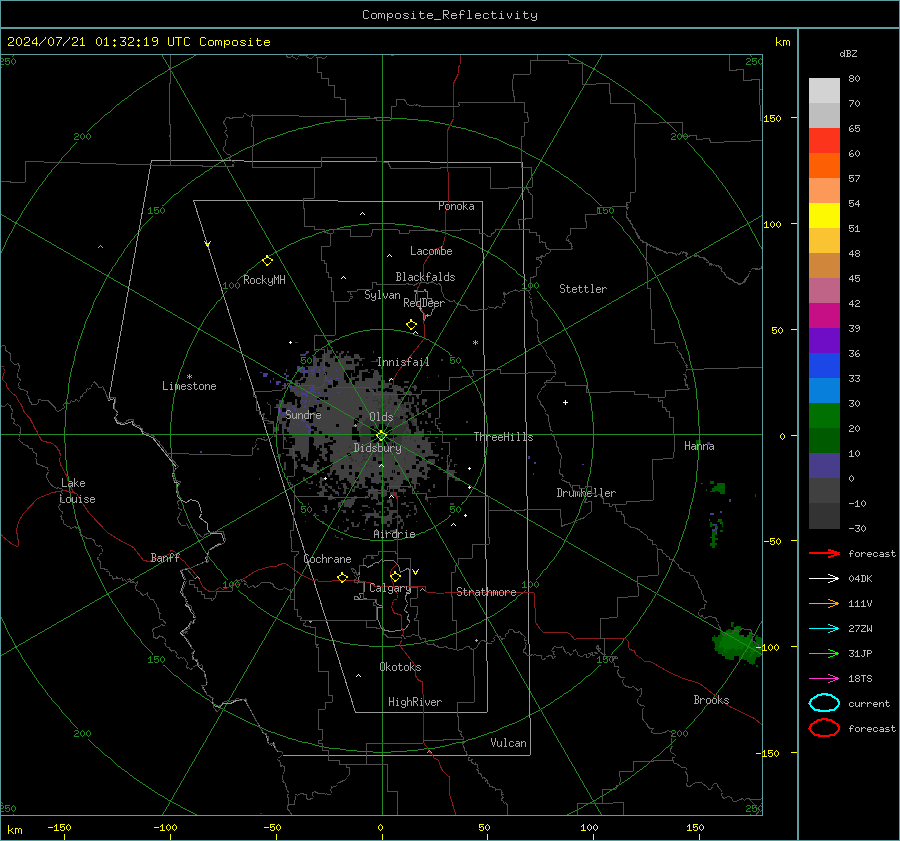Select the cyan current ellipse icon

tap(824, 703)
